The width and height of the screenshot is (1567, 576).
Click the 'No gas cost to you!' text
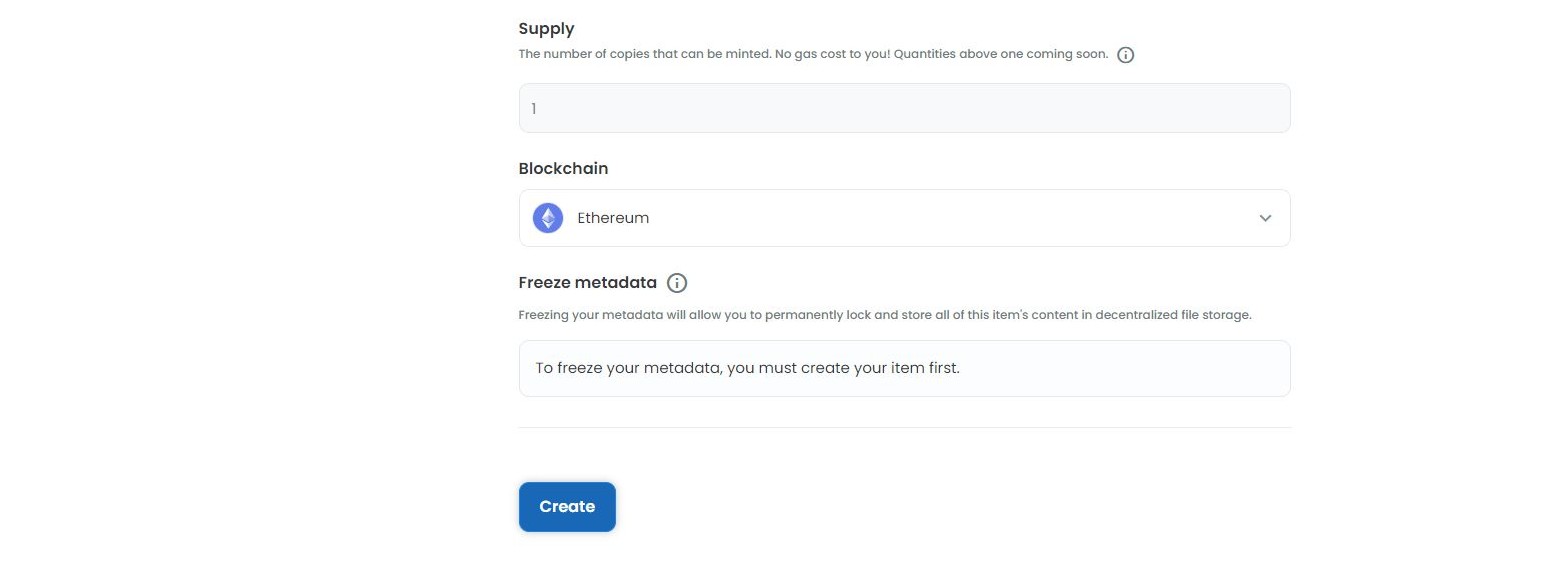tap(832, 54)
